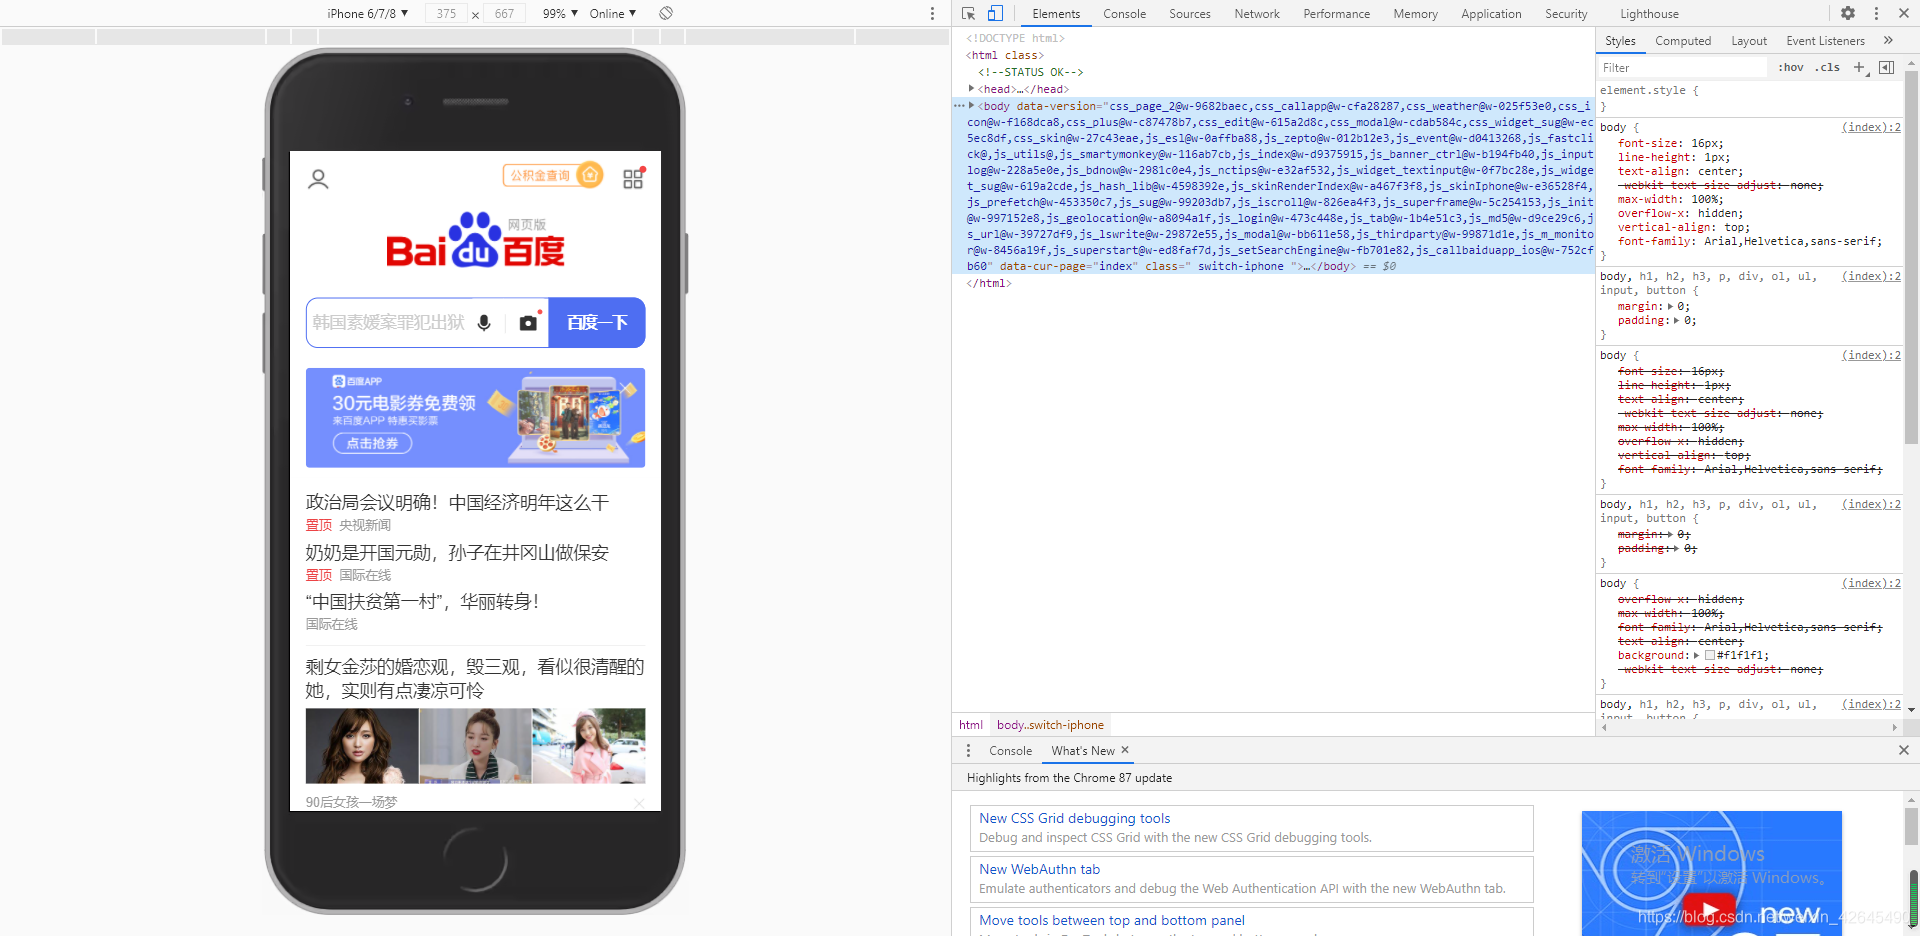Click the 点击抢券 banner button
The height and width of the screenshot is (936, 1920).
[x=372, y=443]
